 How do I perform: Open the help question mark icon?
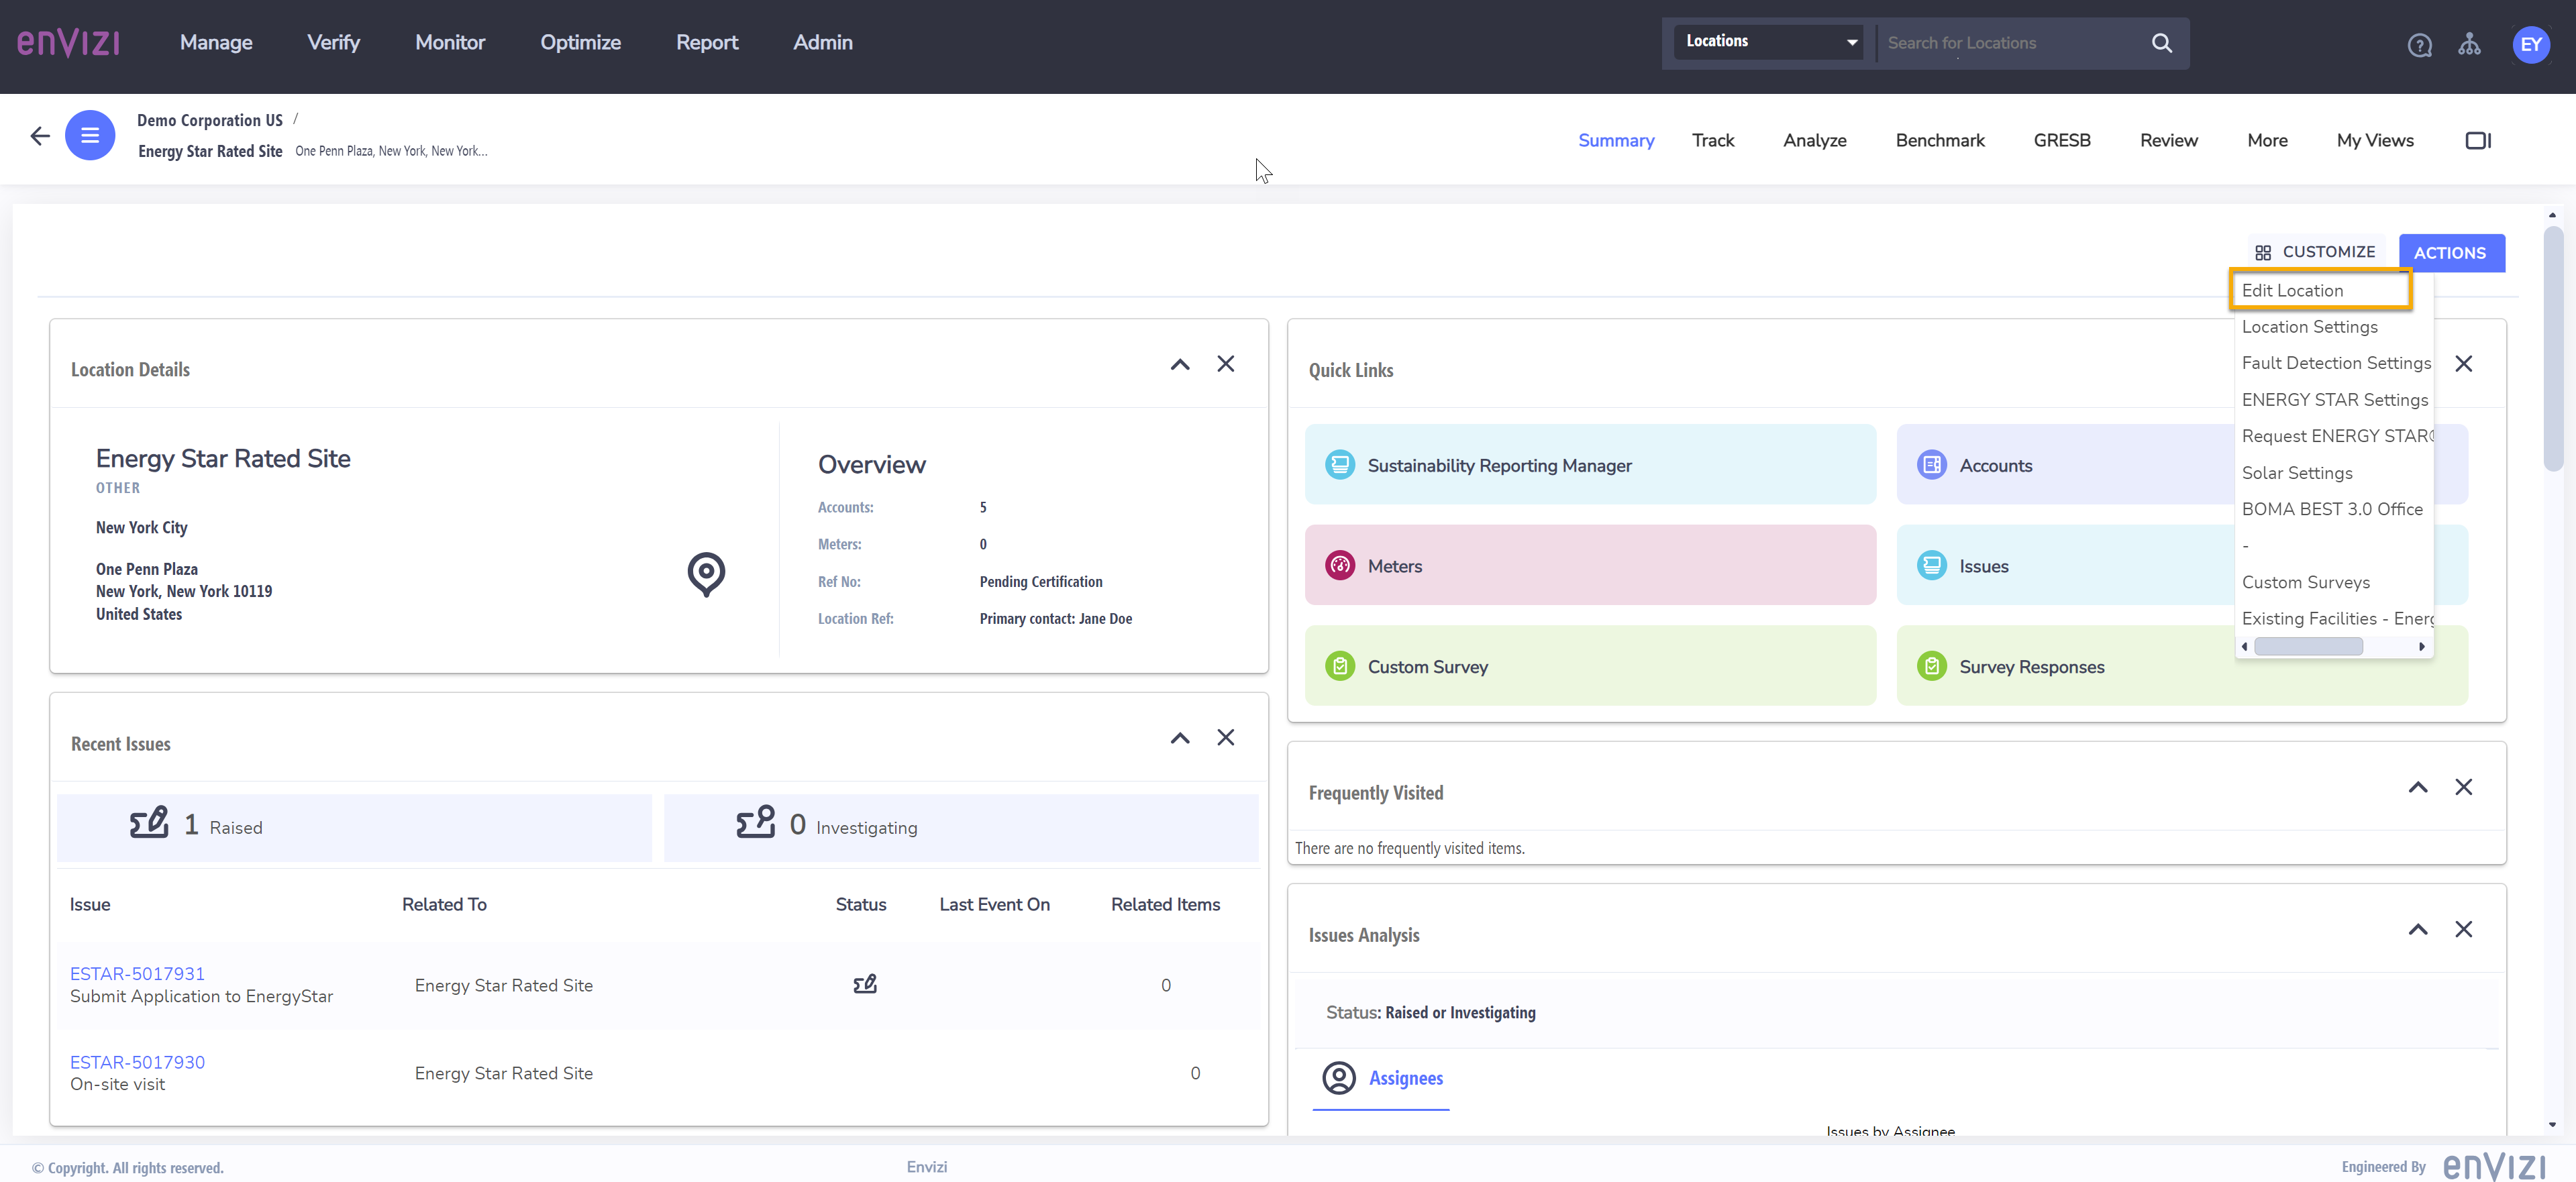(2419, 45)
